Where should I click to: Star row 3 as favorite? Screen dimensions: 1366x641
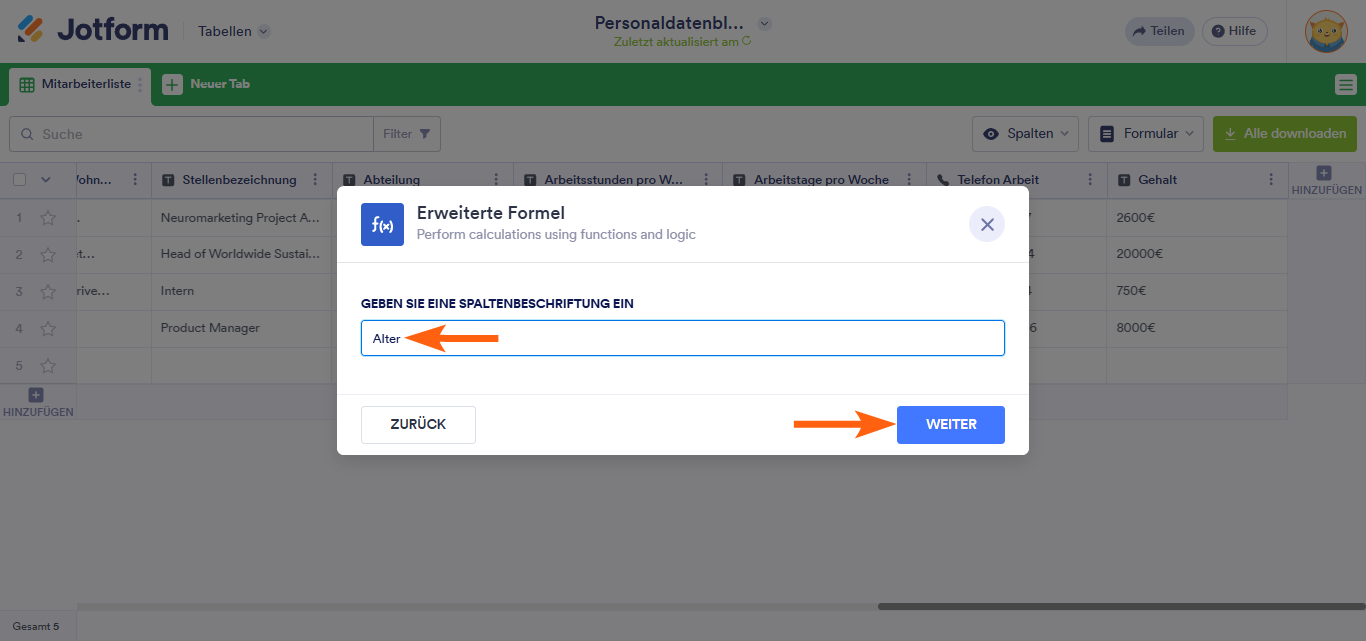pos(48,292)
